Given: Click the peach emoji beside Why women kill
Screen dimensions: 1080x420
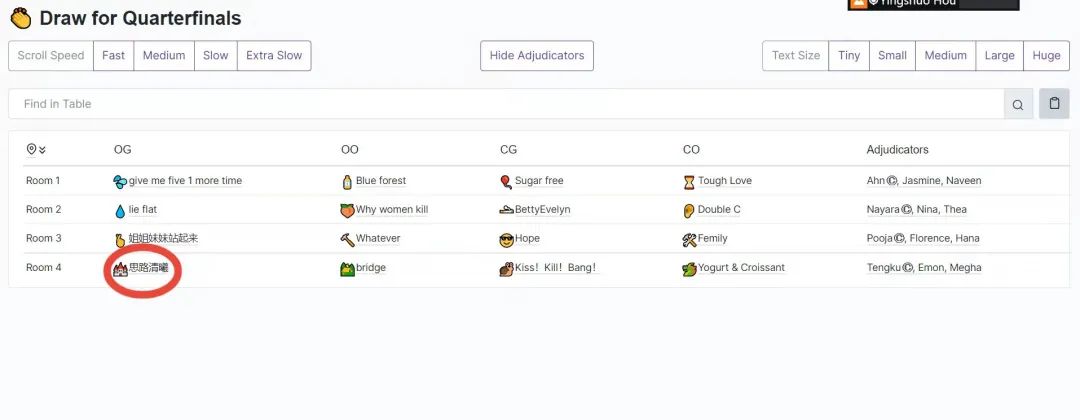Looking at the screenshot, I should coord(347,210).
